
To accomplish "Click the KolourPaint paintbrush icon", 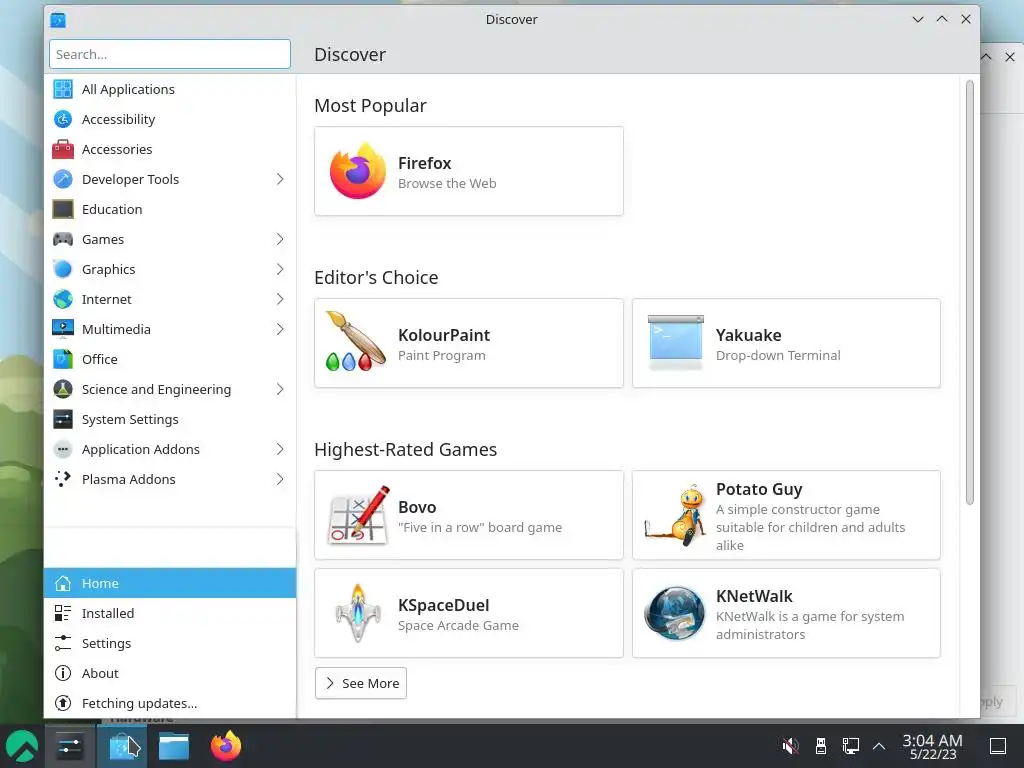I will click(x=356, y=342).
